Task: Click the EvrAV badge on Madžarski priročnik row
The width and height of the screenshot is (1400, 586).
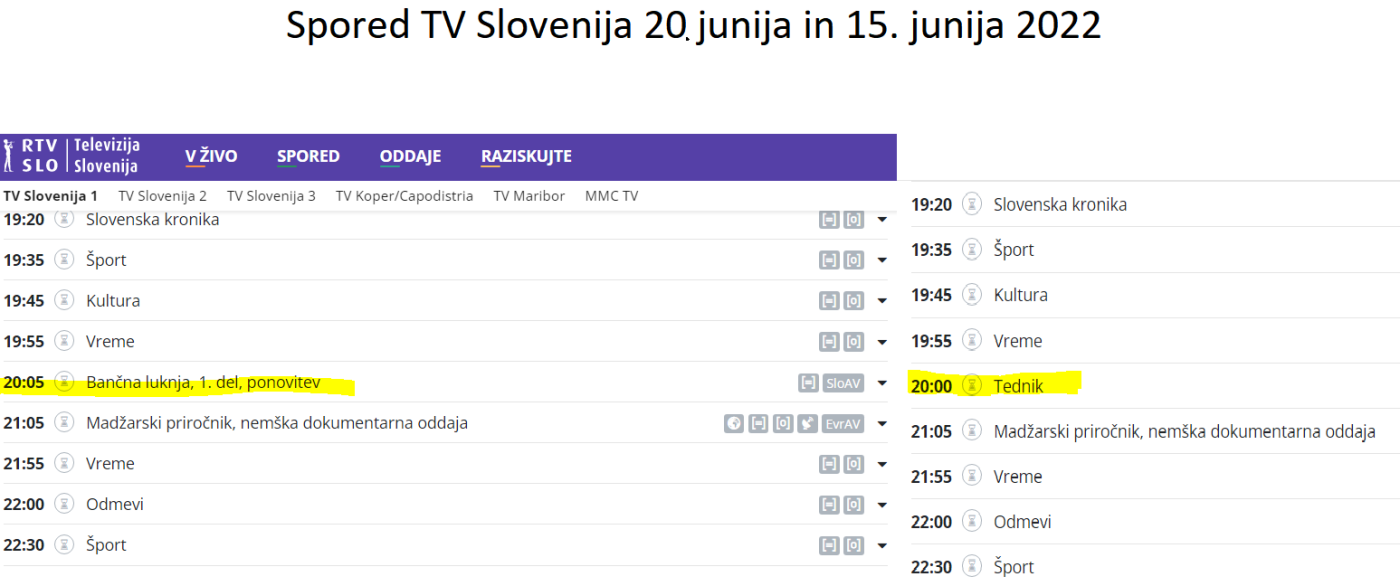Action: 843,424
